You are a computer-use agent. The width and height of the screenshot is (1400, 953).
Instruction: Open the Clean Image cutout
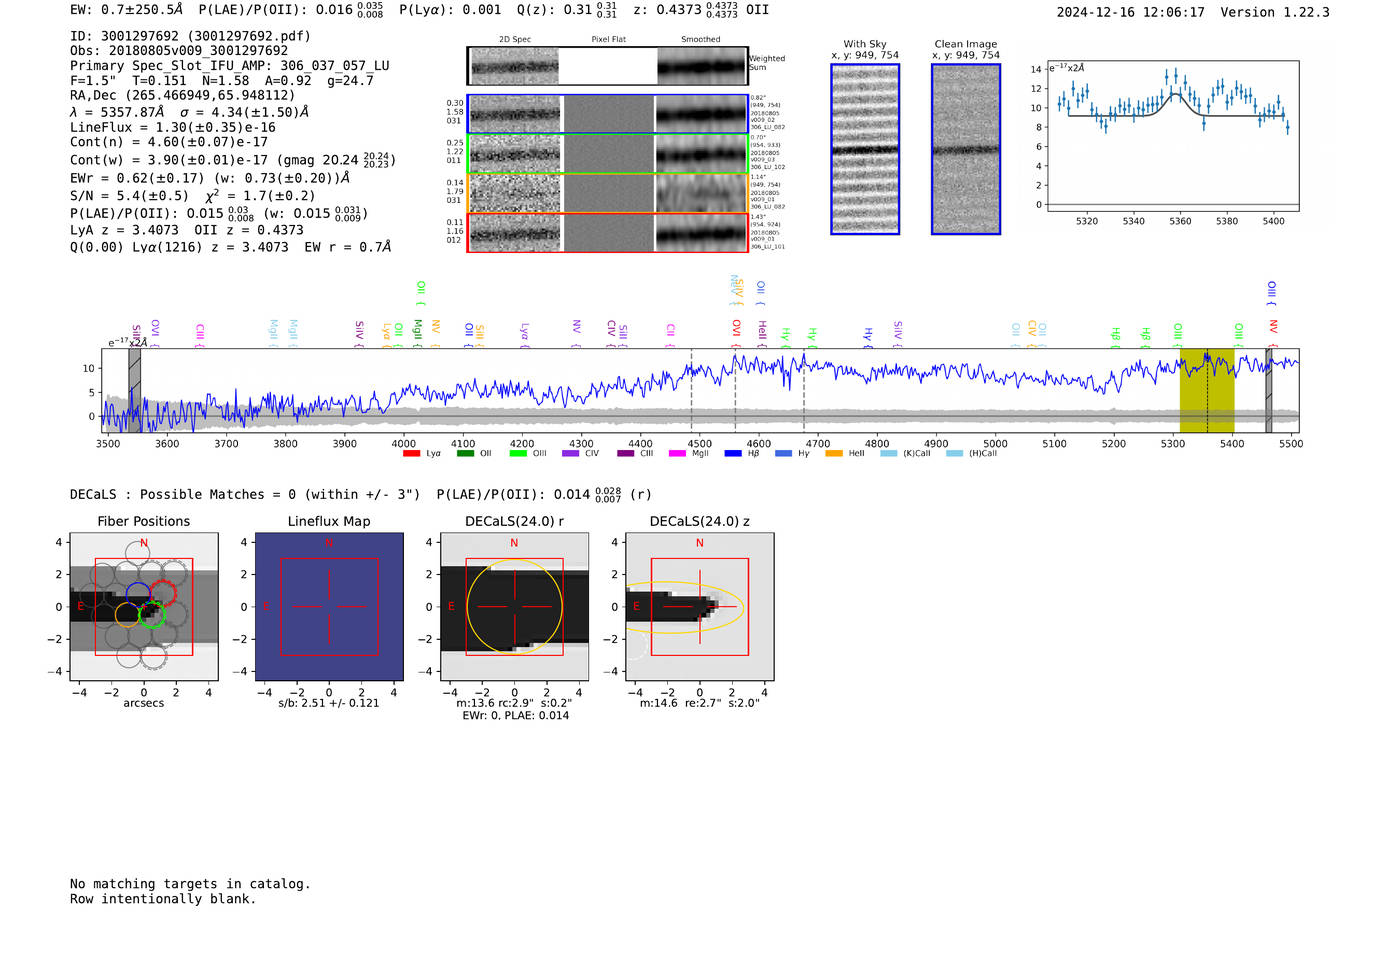[x=966, y=149]
